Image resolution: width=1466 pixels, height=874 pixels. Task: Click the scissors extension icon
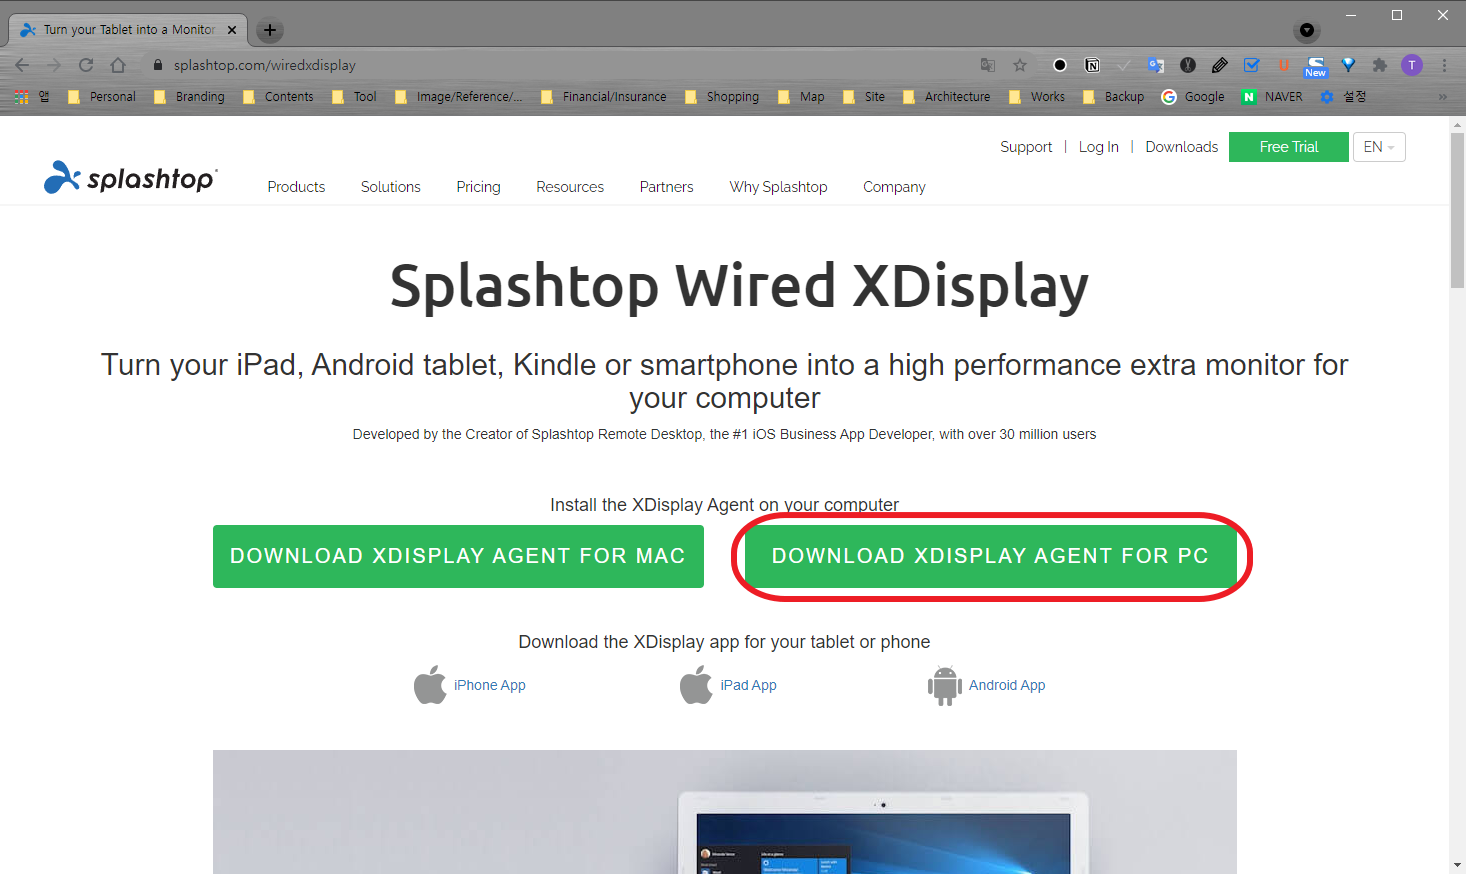[x=1188, y=65]
